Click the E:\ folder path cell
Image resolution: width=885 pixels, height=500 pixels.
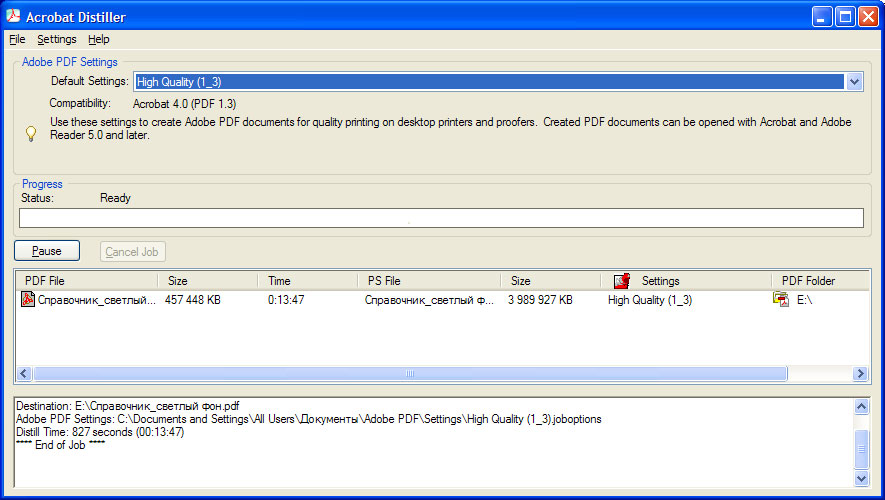(x=804, y=300)
